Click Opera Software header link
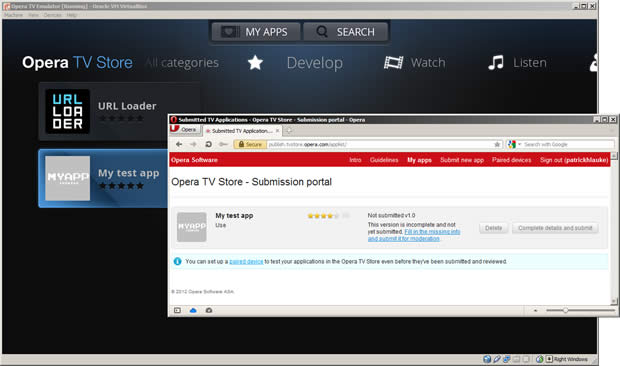 (194, 160)
